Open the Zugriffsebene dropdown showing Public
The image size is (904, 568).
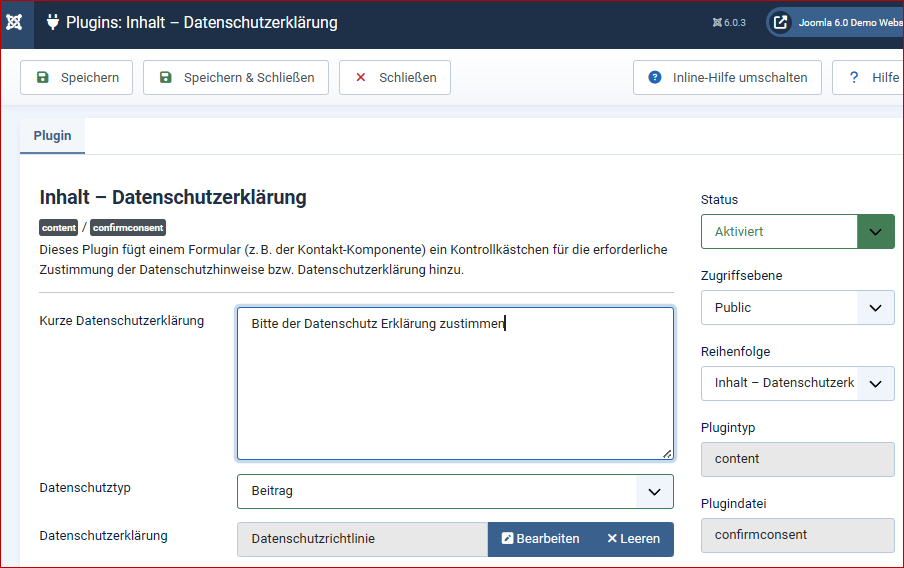[x=797, y=307]
